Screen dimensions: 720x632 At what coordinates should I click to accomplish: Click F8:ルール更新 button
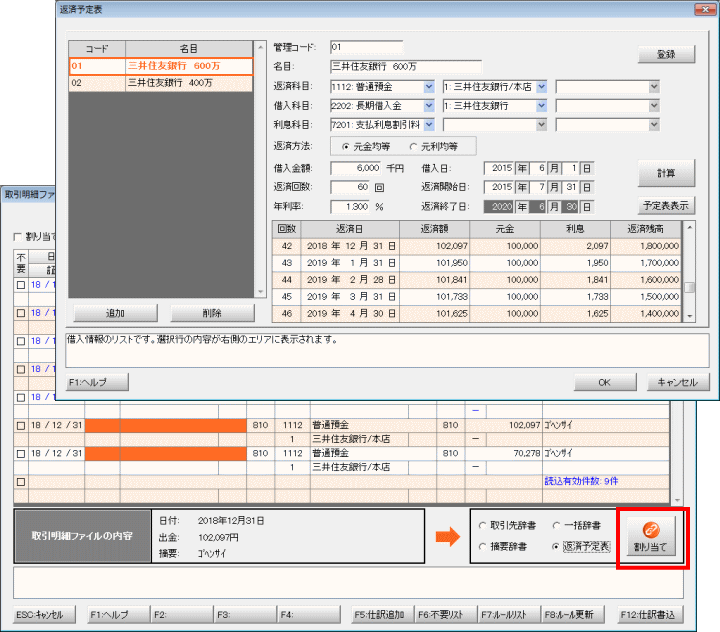tap(572, 615)
